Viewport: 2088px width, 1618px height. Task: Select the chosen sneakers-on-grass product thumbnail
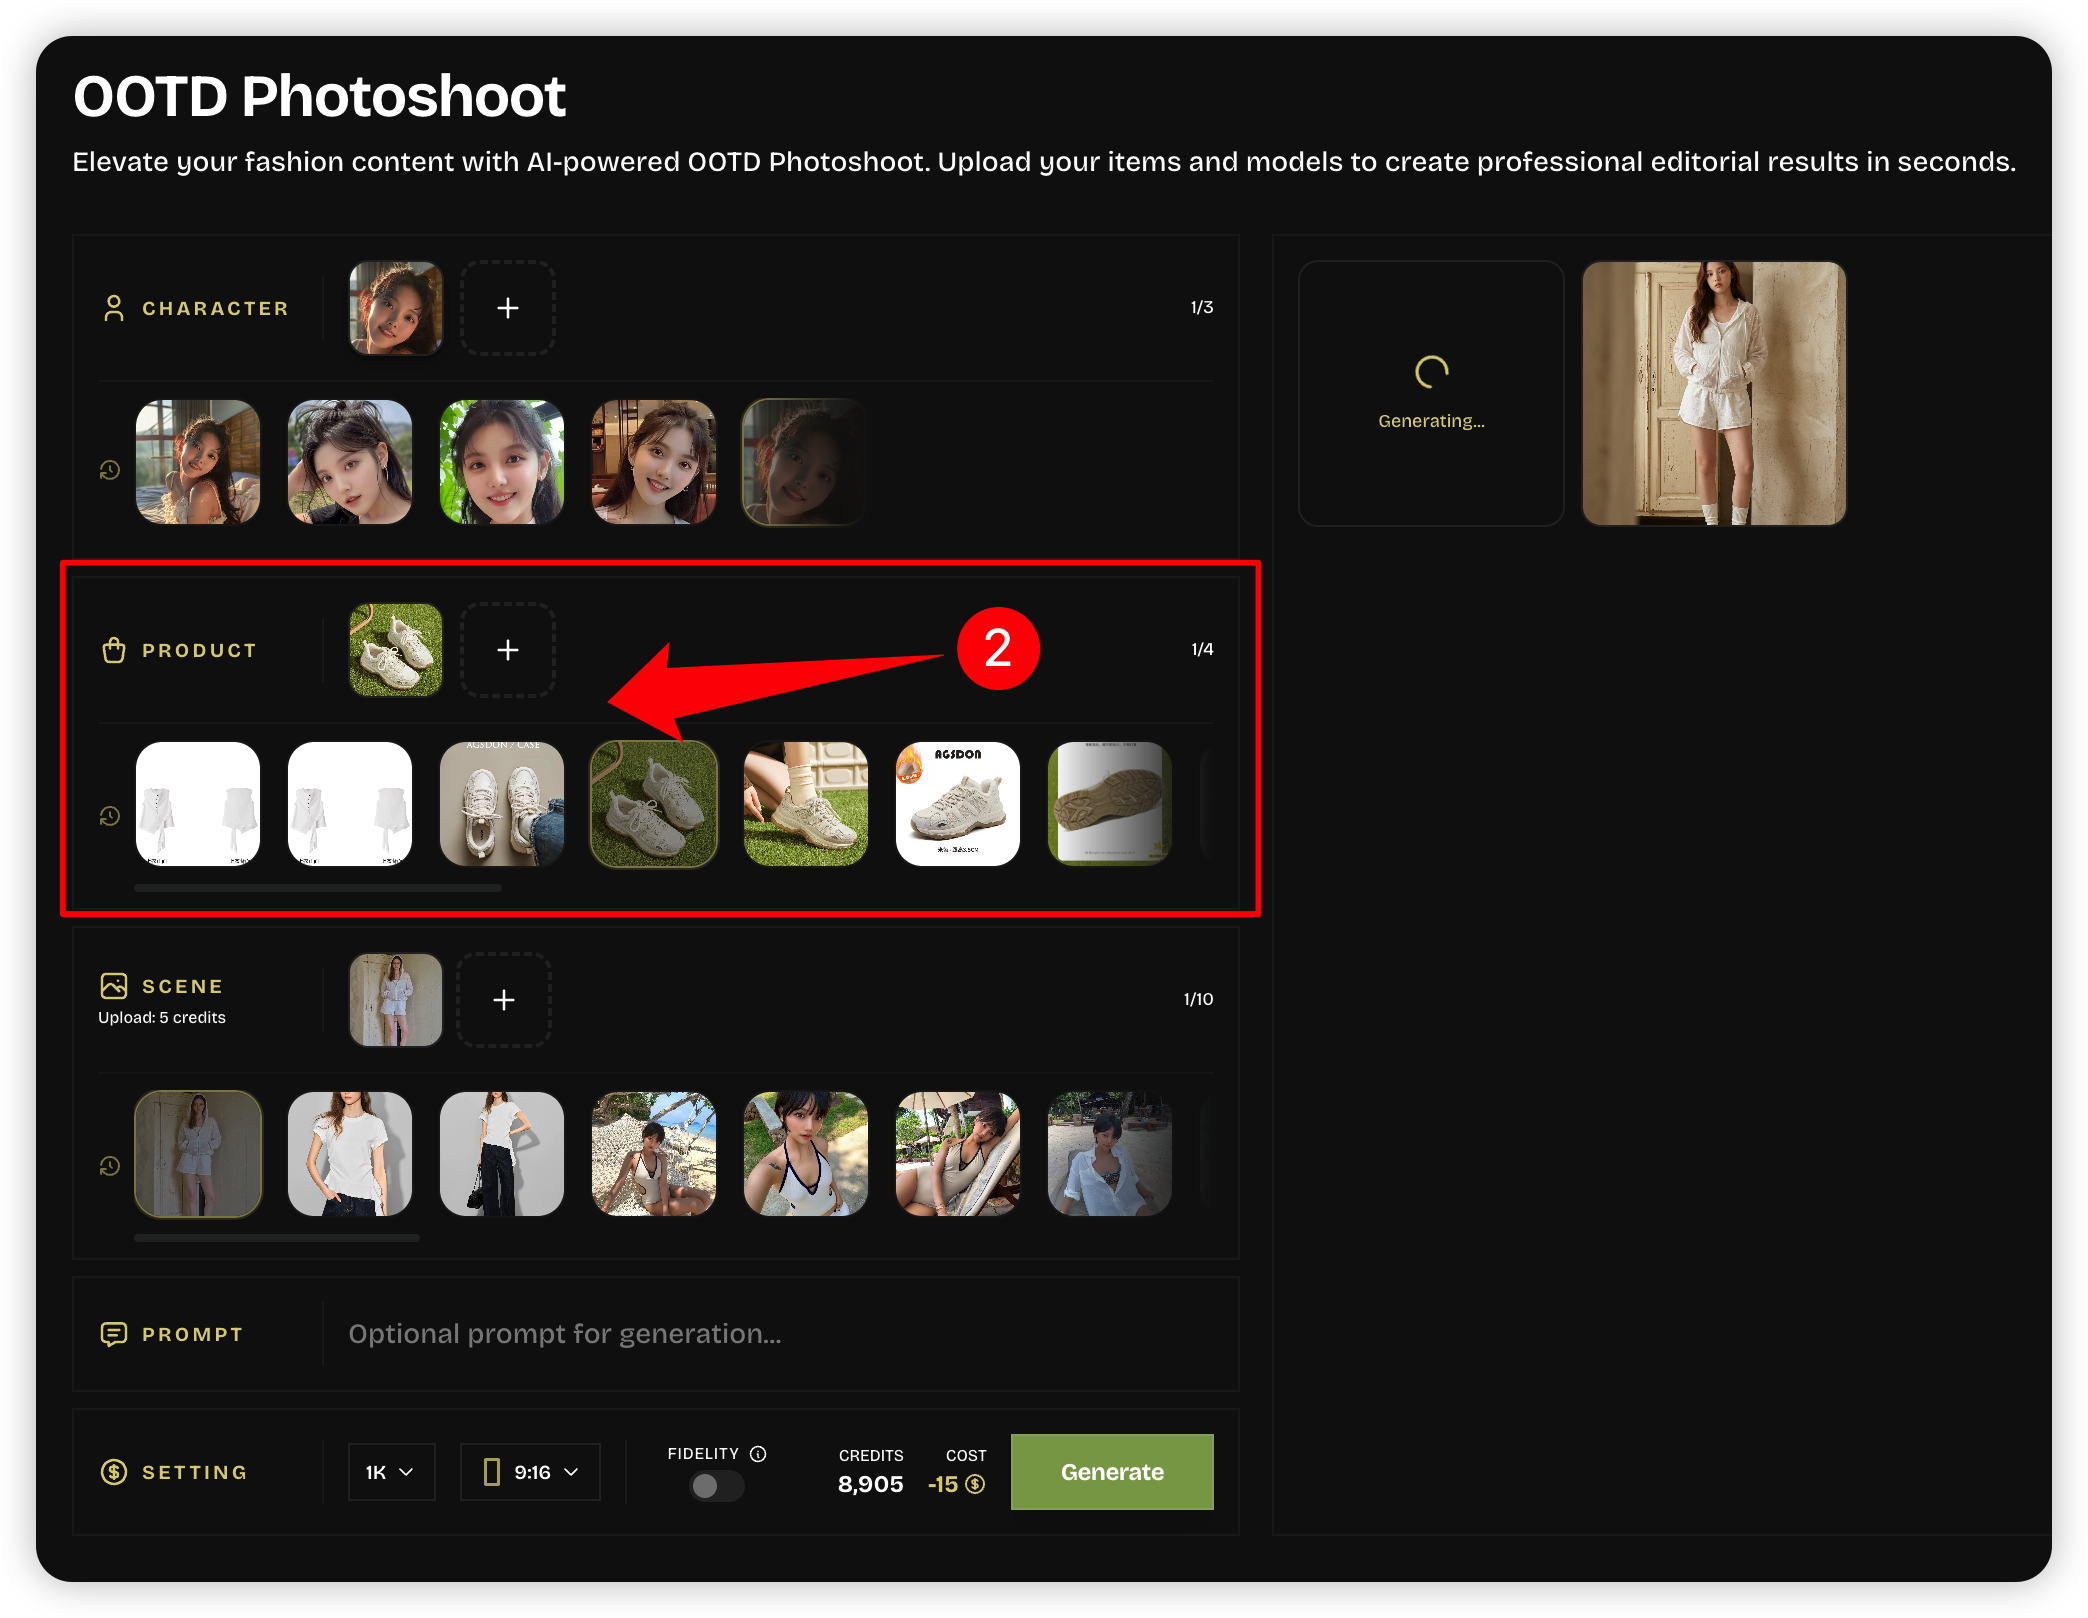[x=396, y=650]
